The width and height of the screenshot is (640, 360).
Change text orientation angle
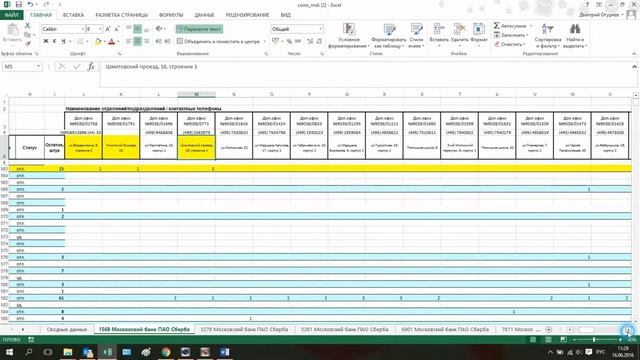tap(160, 29)
